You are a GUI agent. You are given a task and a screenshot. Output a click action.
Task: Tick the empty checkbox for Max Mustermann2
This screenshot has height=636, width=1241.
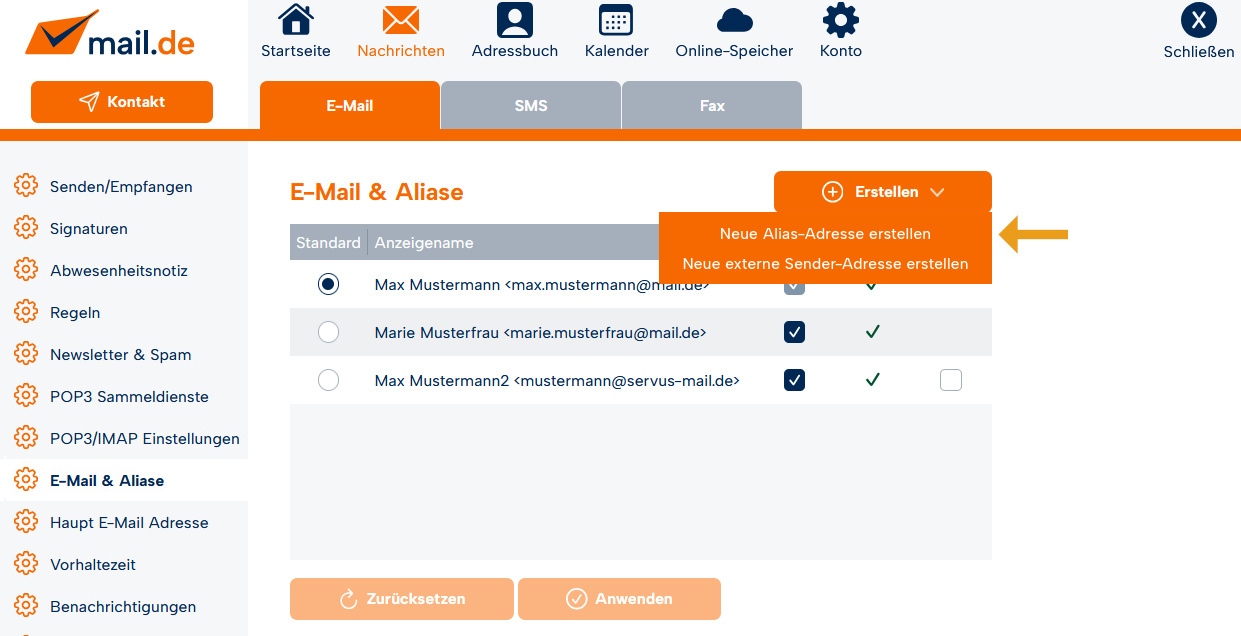pyautogui.click(x=950, y=380)
